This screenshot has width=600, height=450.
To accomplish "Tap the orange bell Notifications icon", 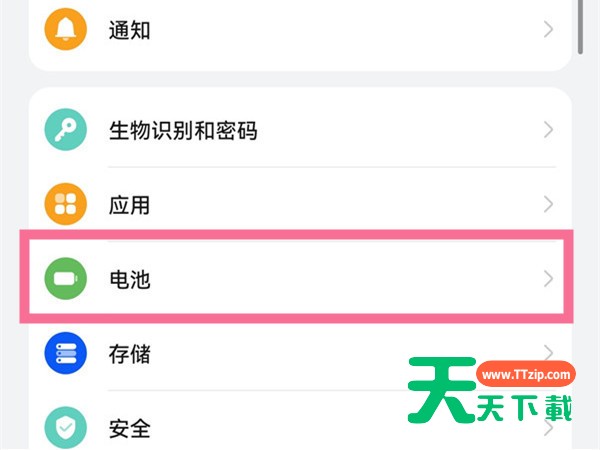I will [x=67, y=30].
